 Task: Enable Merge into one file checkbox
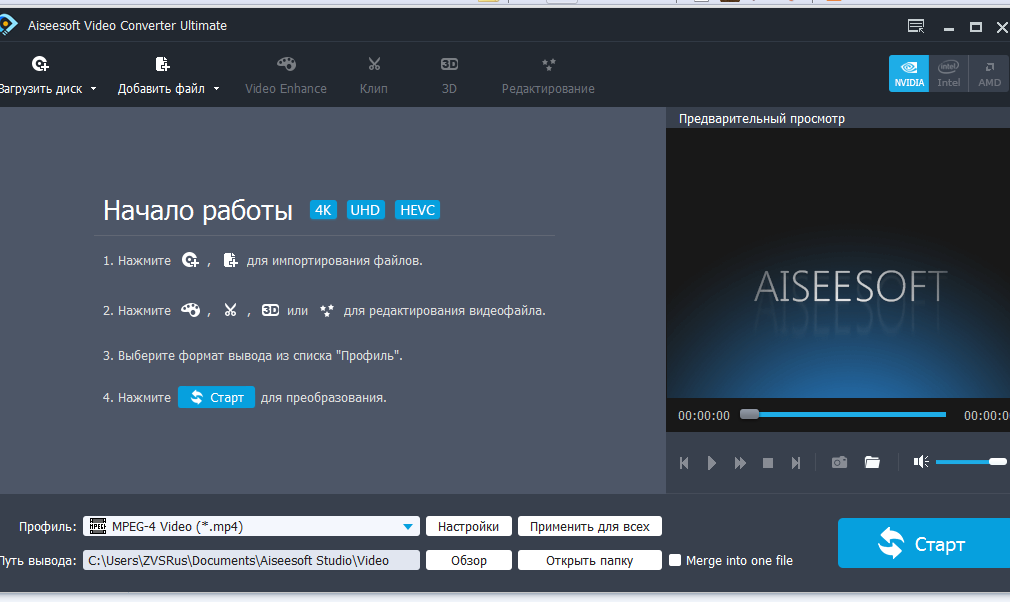[x=675, y=560]
